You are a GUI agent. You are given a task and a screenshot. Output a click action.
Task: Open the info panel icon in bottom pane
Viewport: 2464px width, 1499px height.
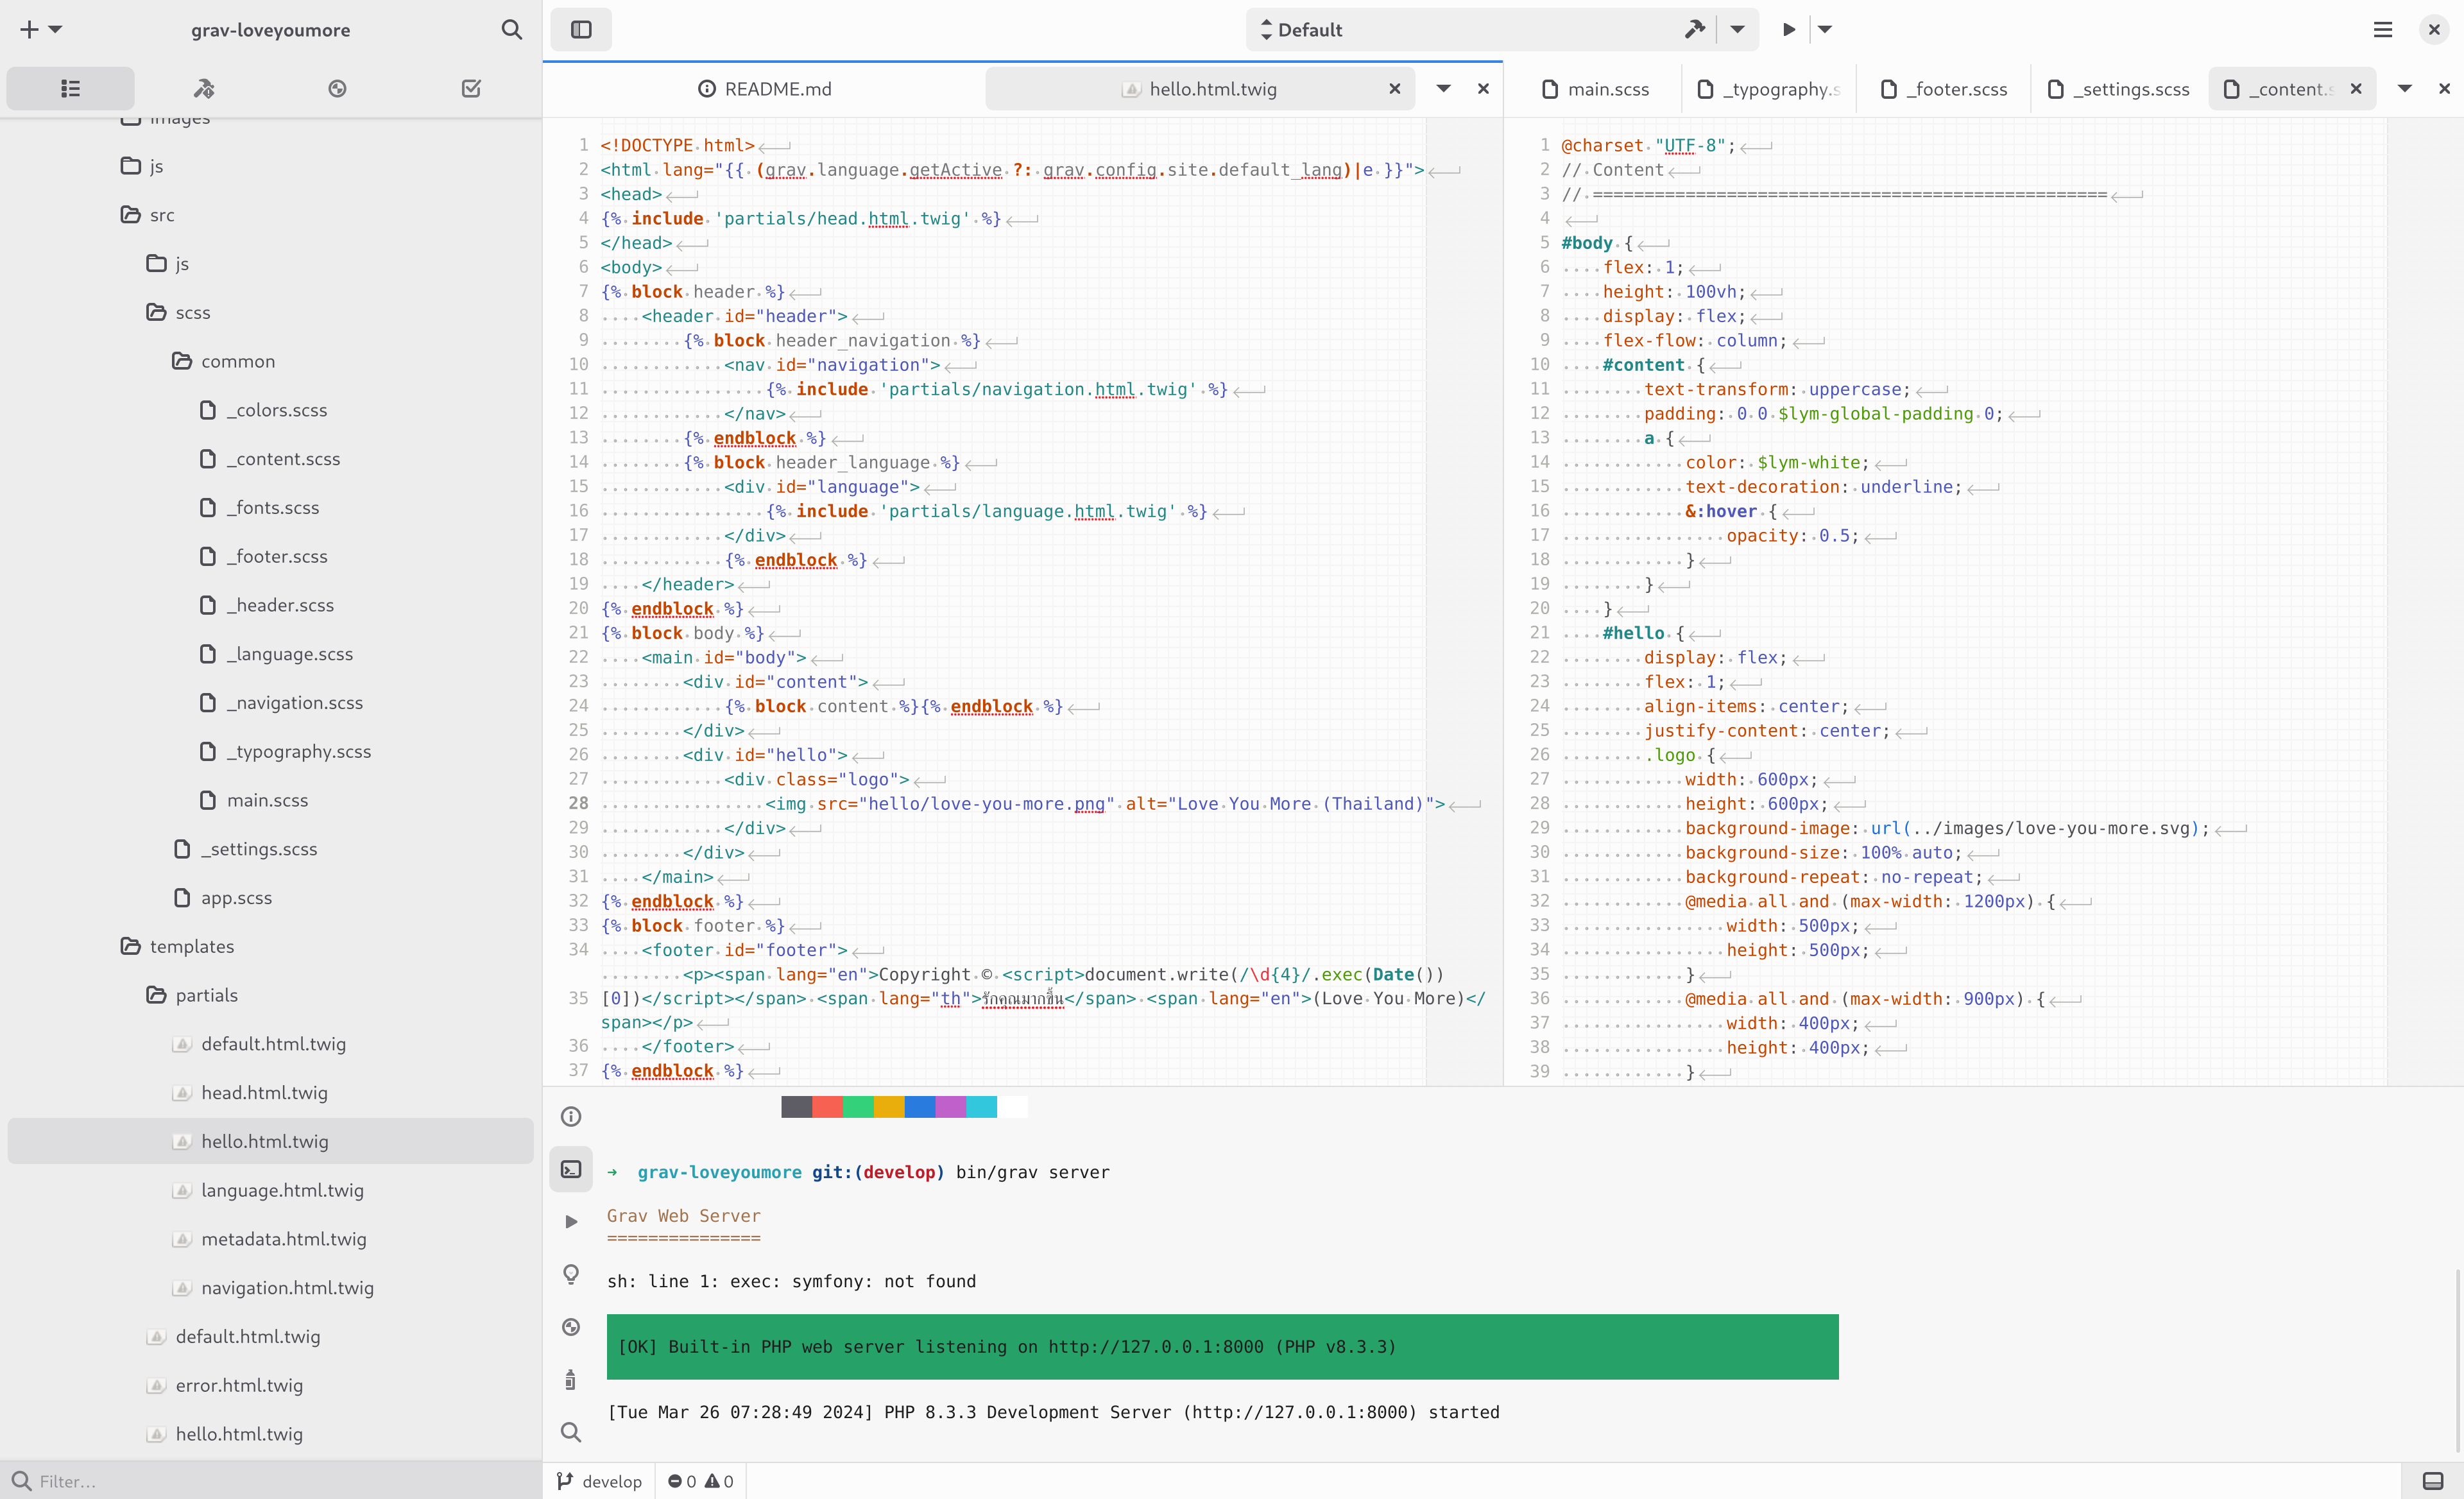pyautogui.click(x=571, y=1117)
